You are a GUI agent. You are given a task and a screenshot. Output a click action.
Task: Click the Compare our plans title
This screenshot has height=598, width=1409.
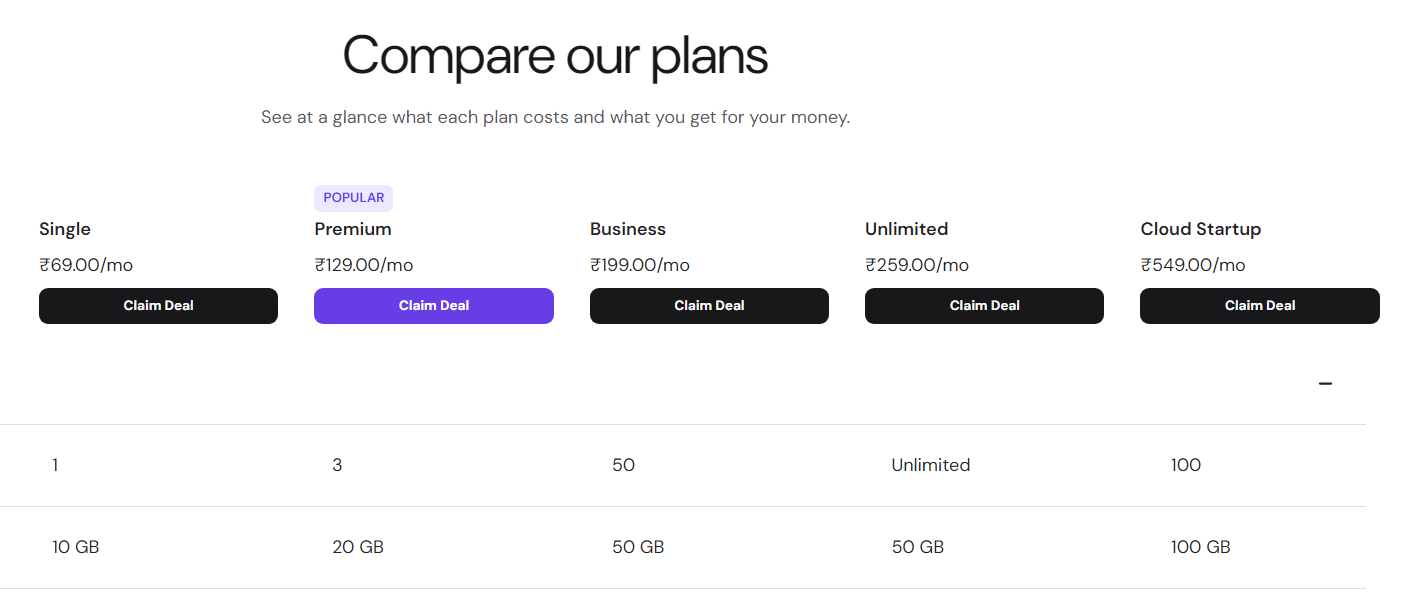click(554, 56)
